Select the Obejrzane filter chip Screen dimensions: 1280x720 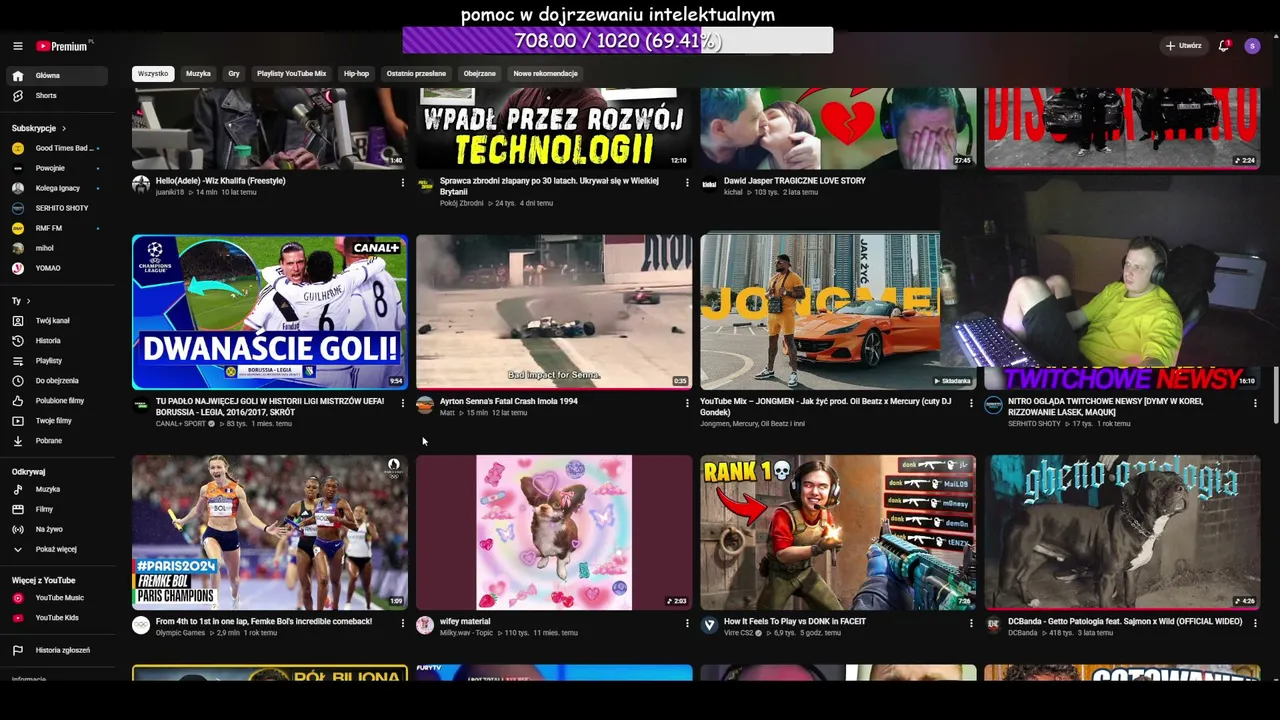coord(480,74)
